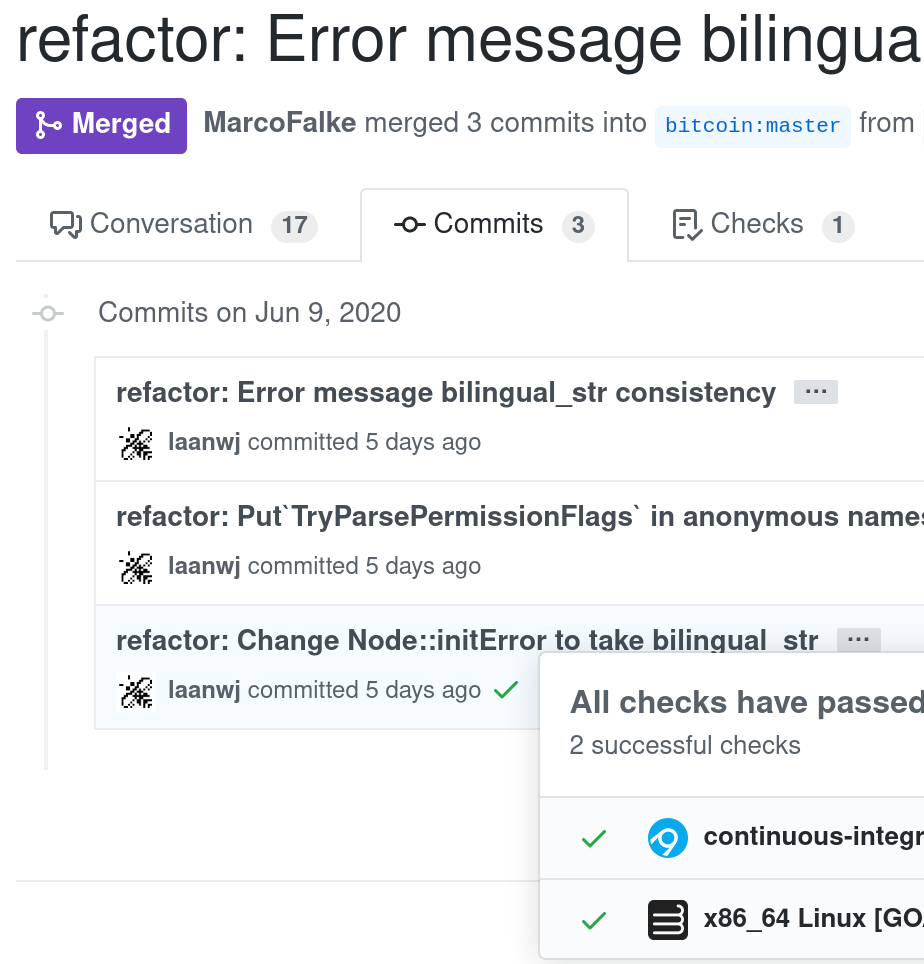The image size is (924, 964).
Task: Open the Conversation tab
Action: click(183, 224)
